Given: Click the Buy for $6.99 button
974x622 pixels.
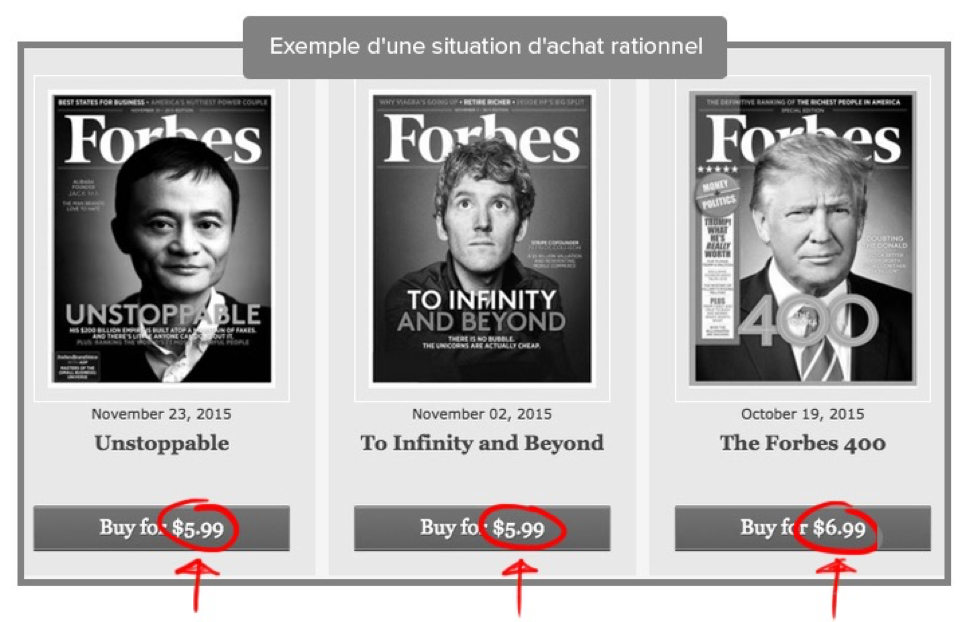Looking at the screenshot, I should click(803, 528).
